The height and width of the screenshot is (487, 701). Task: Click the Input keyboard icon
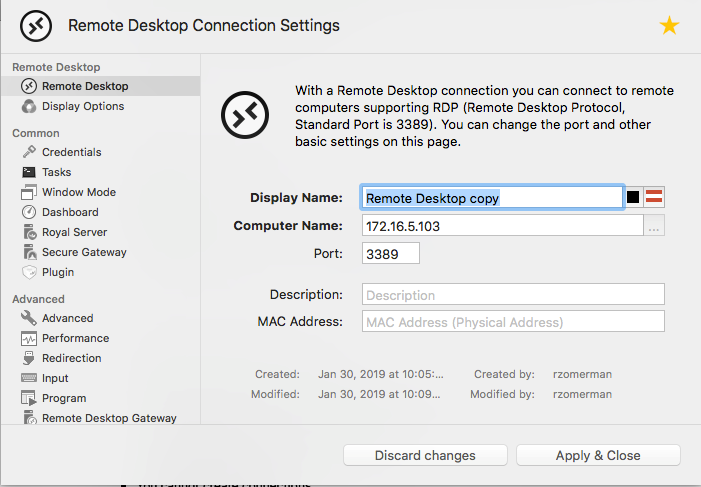pos(29,378)
